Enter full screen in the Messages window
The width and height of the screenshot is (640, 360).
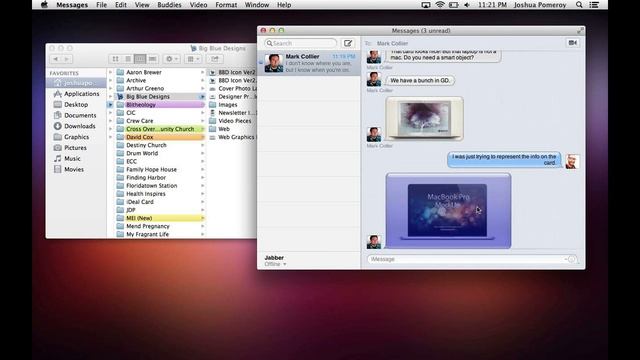tap(580, 31)
